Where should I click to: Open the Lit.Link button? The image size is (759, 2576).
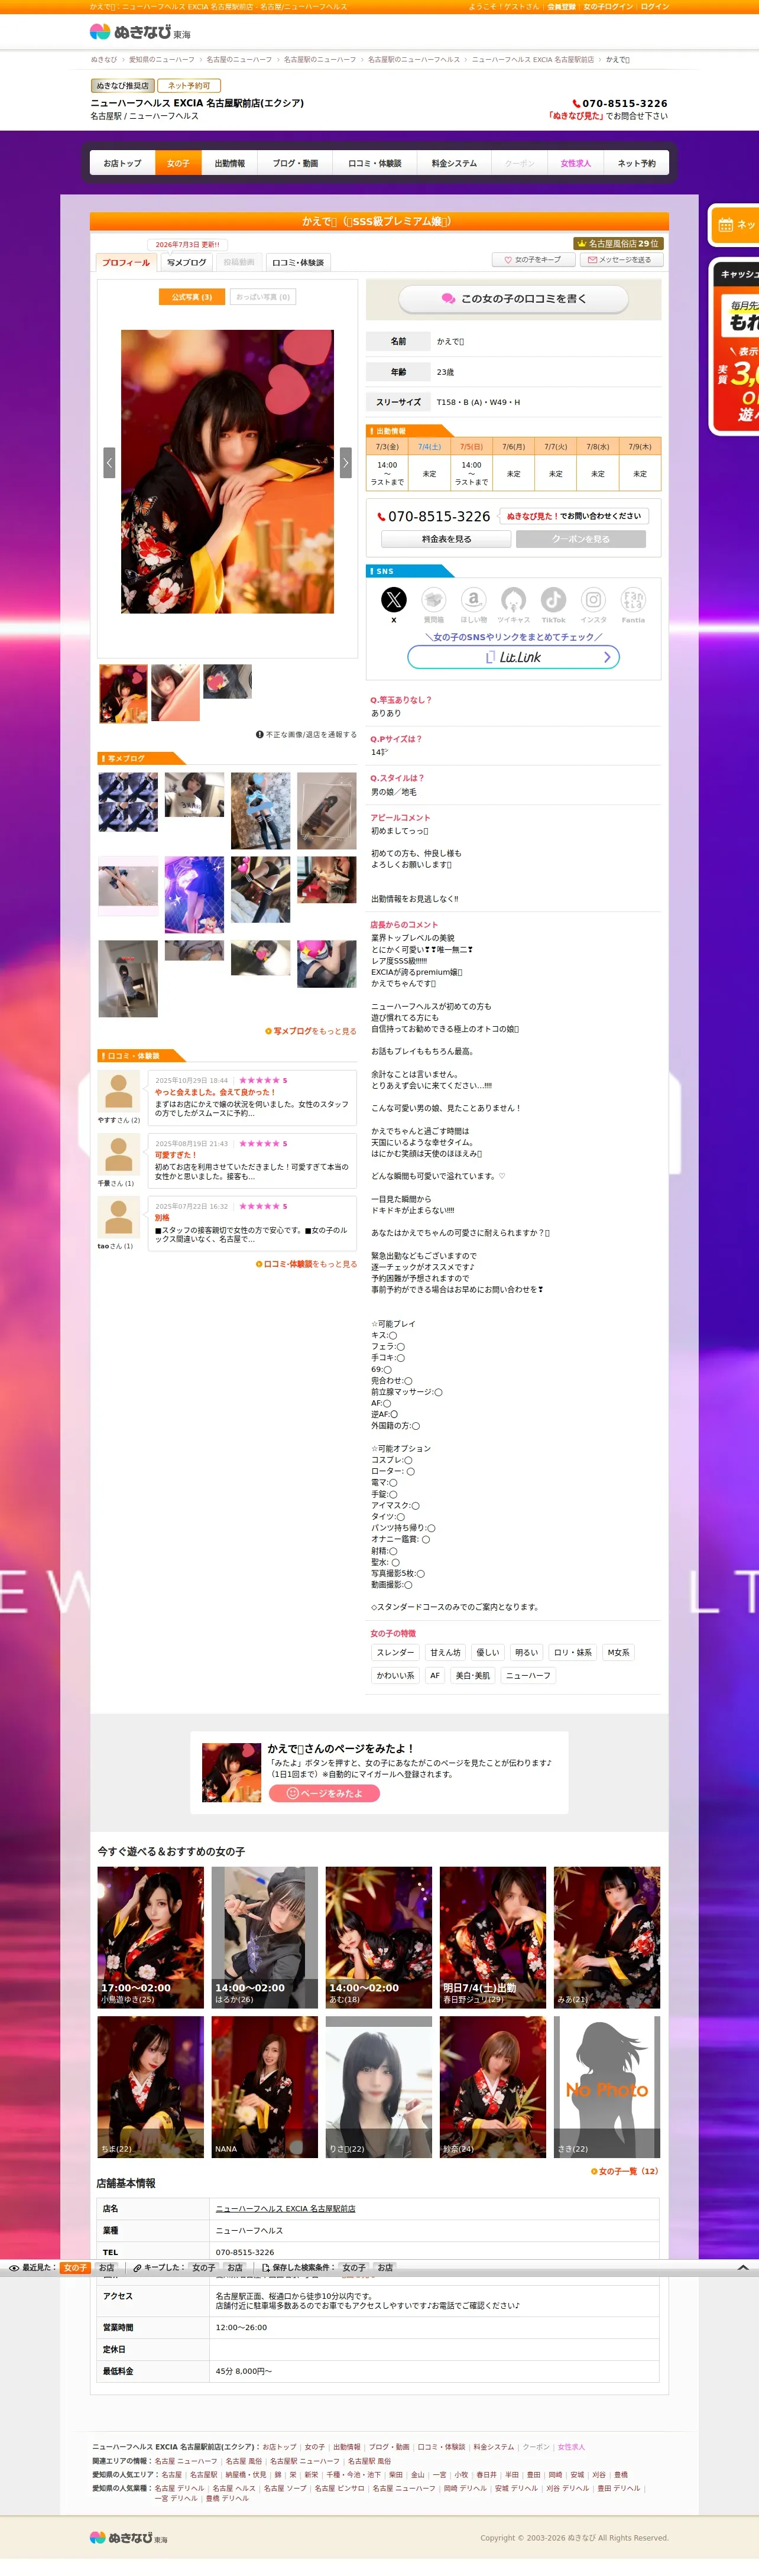pyautogui.click(x=513, y=657)
